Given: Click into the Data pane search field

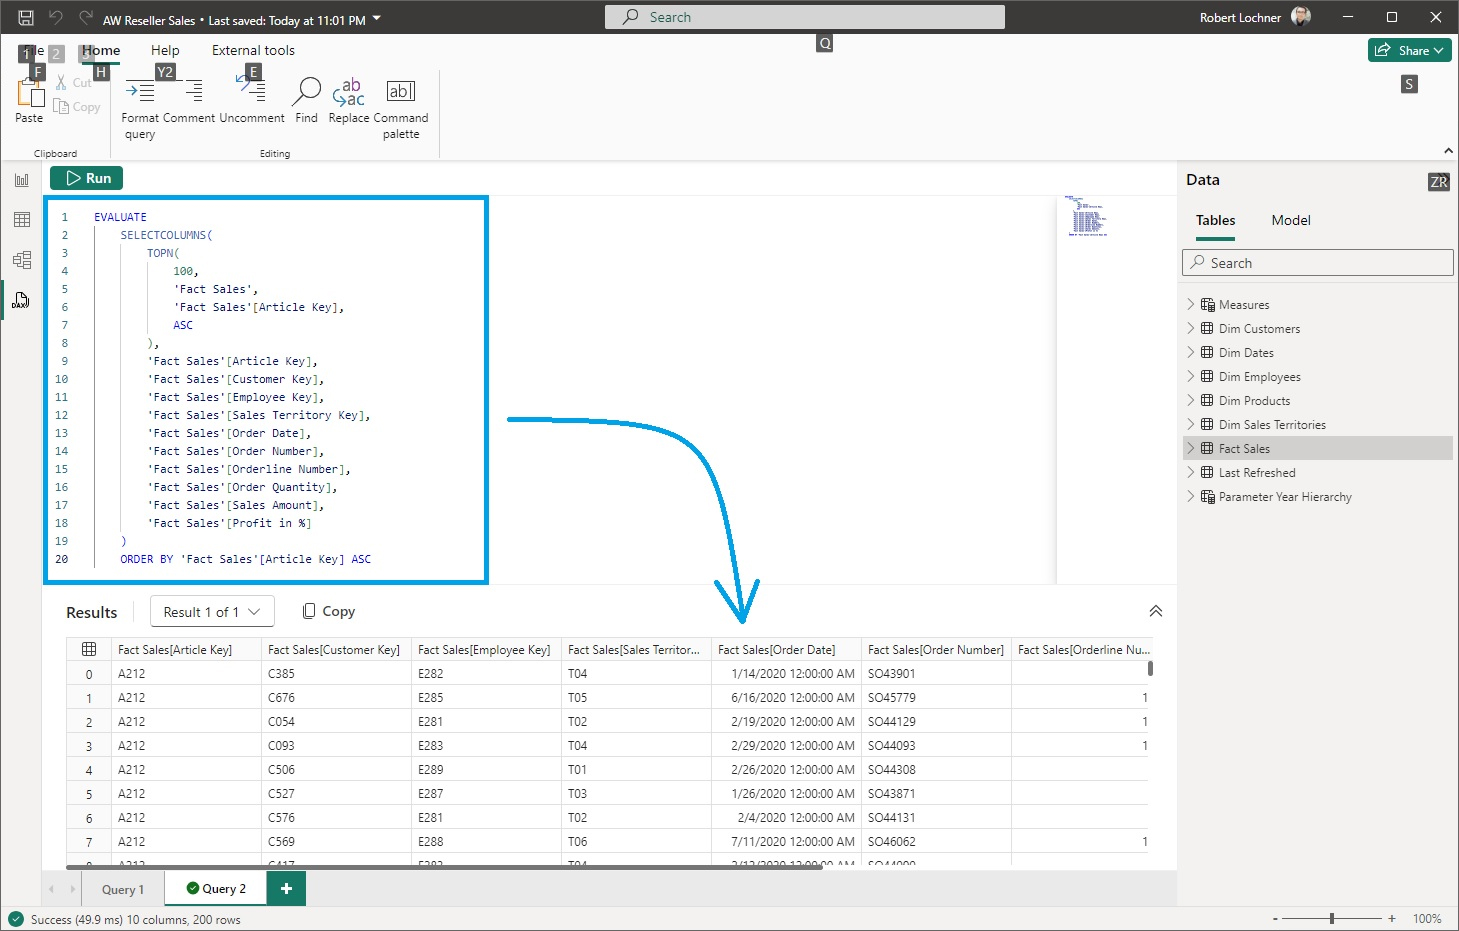Looking at the screenshot, I should click(x=1317, y=262).
